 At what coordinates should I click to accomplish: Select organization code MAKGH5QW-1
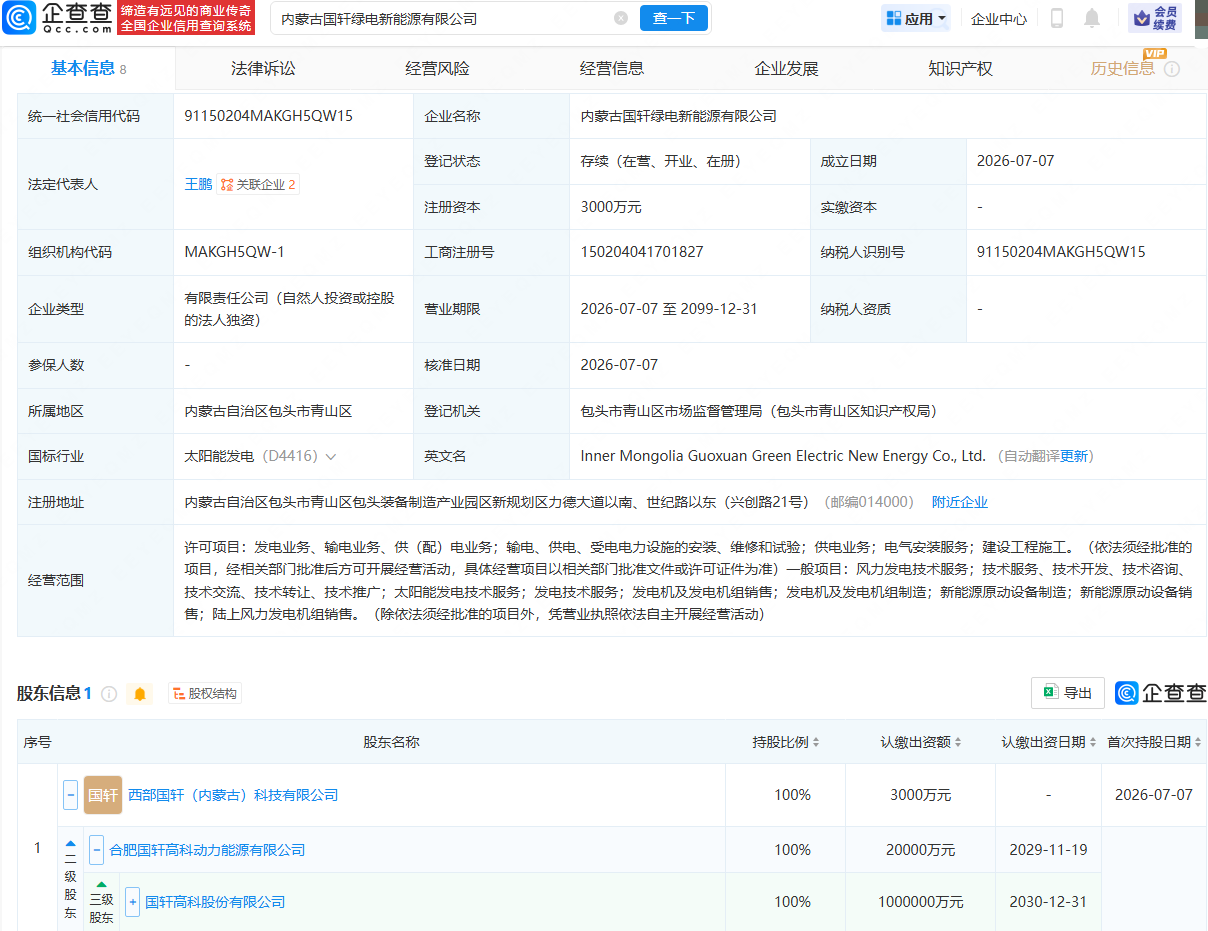(x=234, y=252)
